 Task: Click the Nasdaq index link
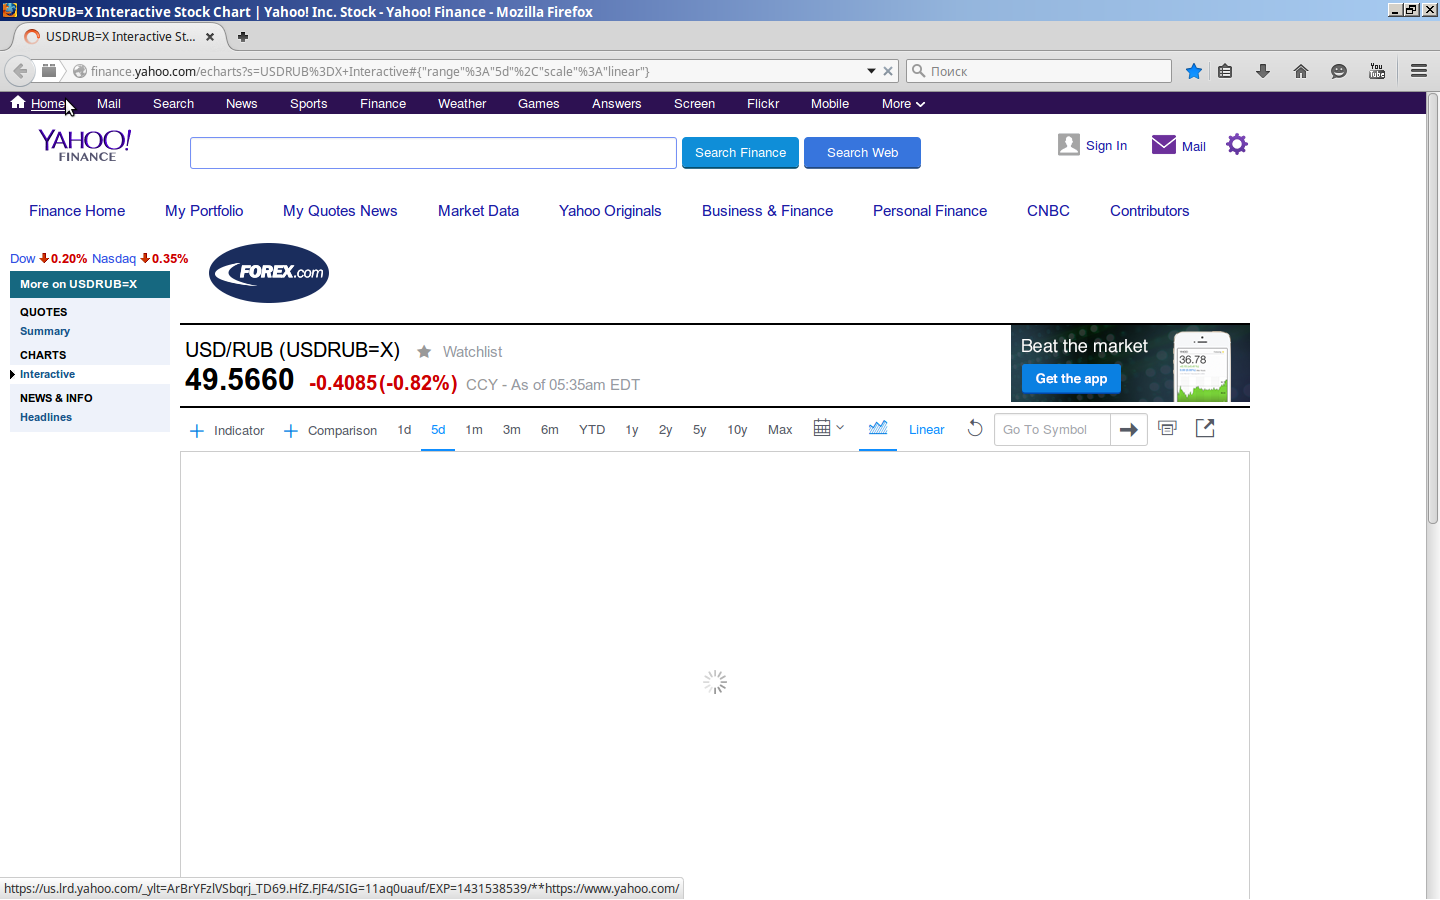[114, 258]
